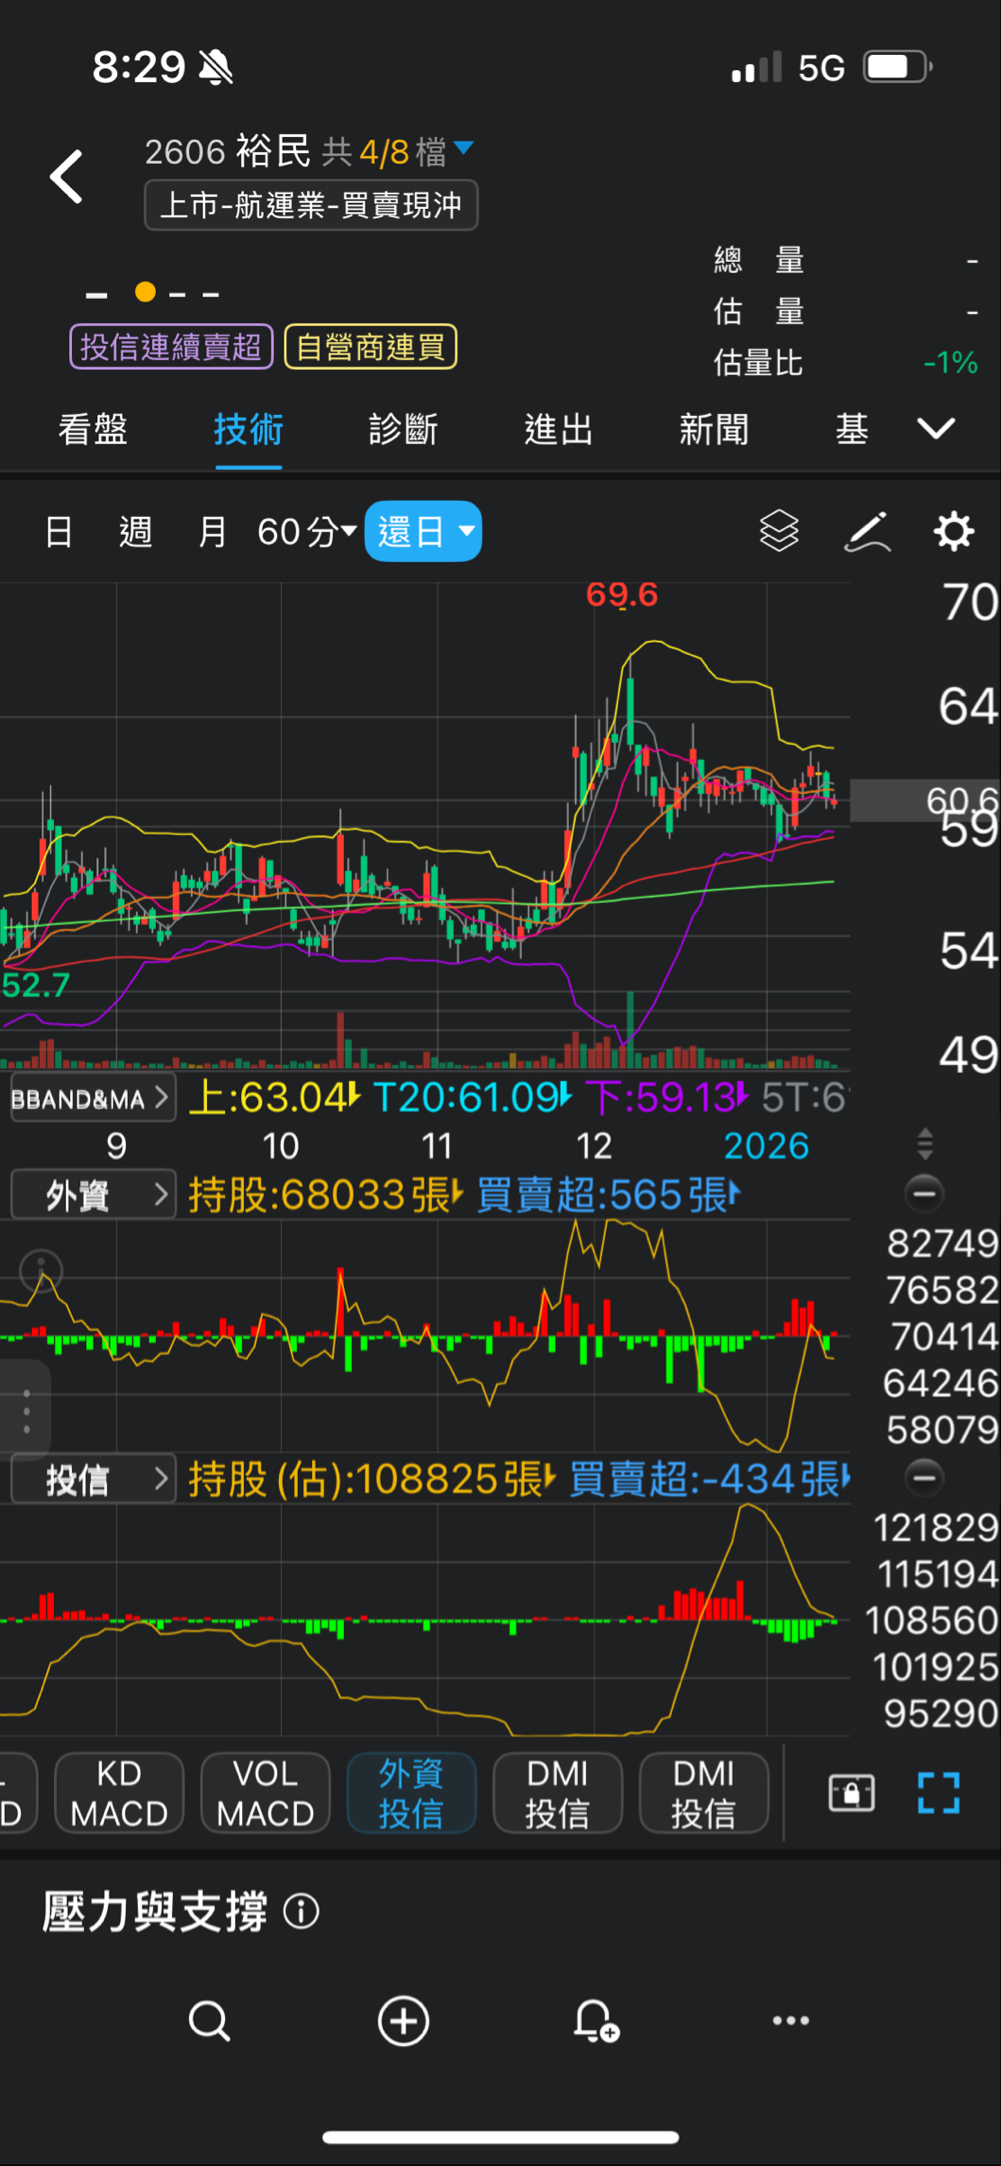The height and width of the screenshot is (2166, 1001).
Task: Tap 自營商連買 tag
Action: (371, 347)
